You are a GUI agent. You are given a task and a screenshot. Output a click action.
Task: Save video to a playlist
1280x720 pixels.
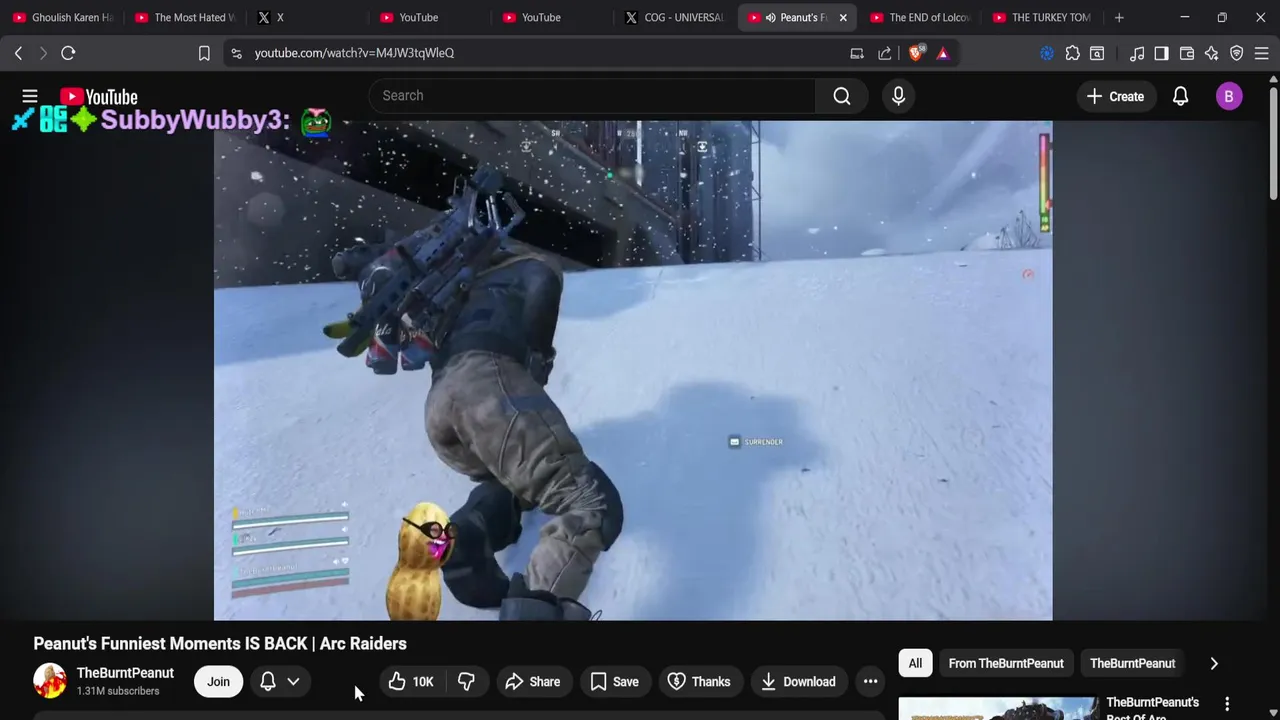614,682
